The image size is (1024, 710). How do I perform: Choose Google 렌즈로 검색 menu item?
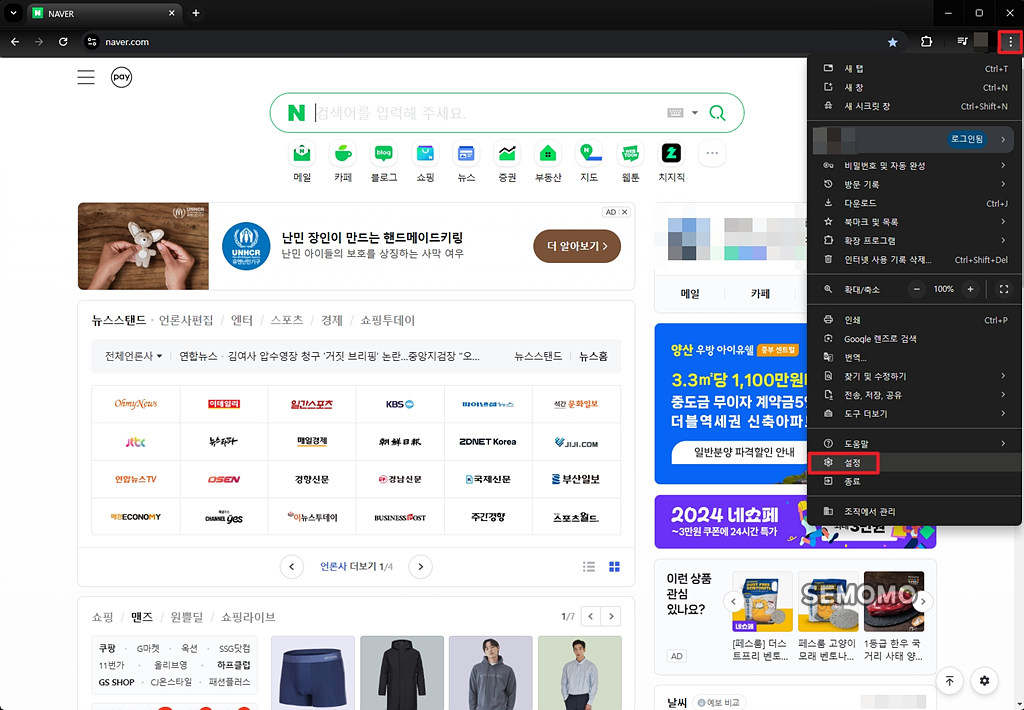click(914, 339)
